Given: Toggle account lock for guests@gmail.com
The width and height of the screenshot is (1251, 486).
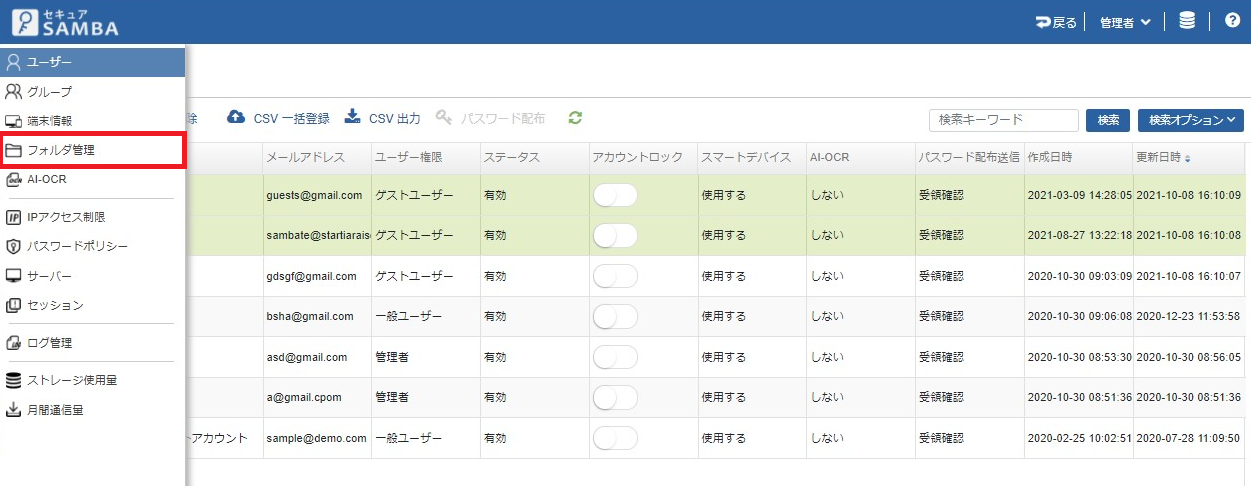Looking at the screenshot, I should [x=615, y=196].
